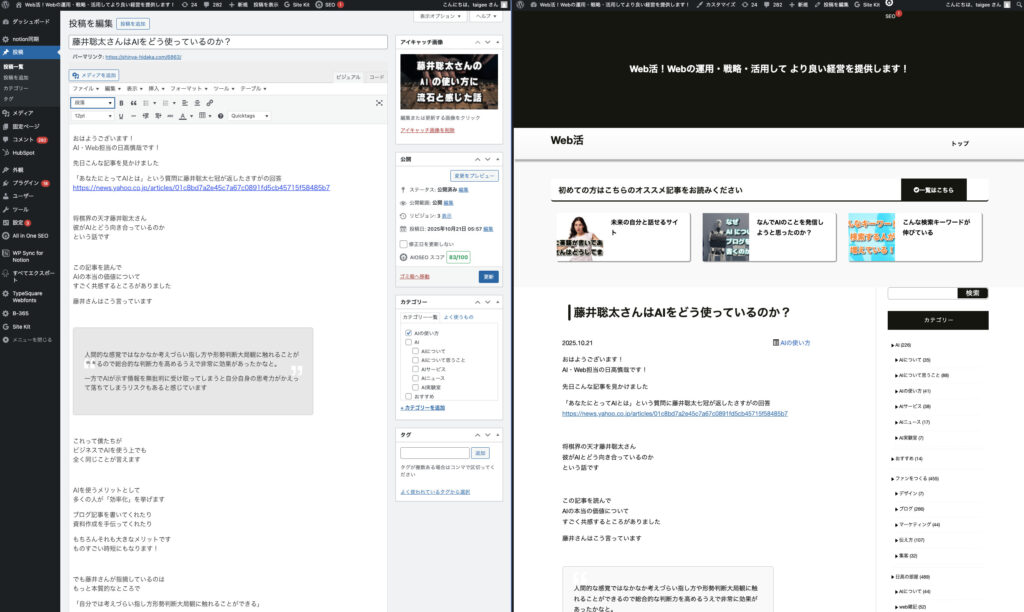1024x612 pixels.
Task: Uncheck the AIの使い方 category checkbox
Action: 408,332
